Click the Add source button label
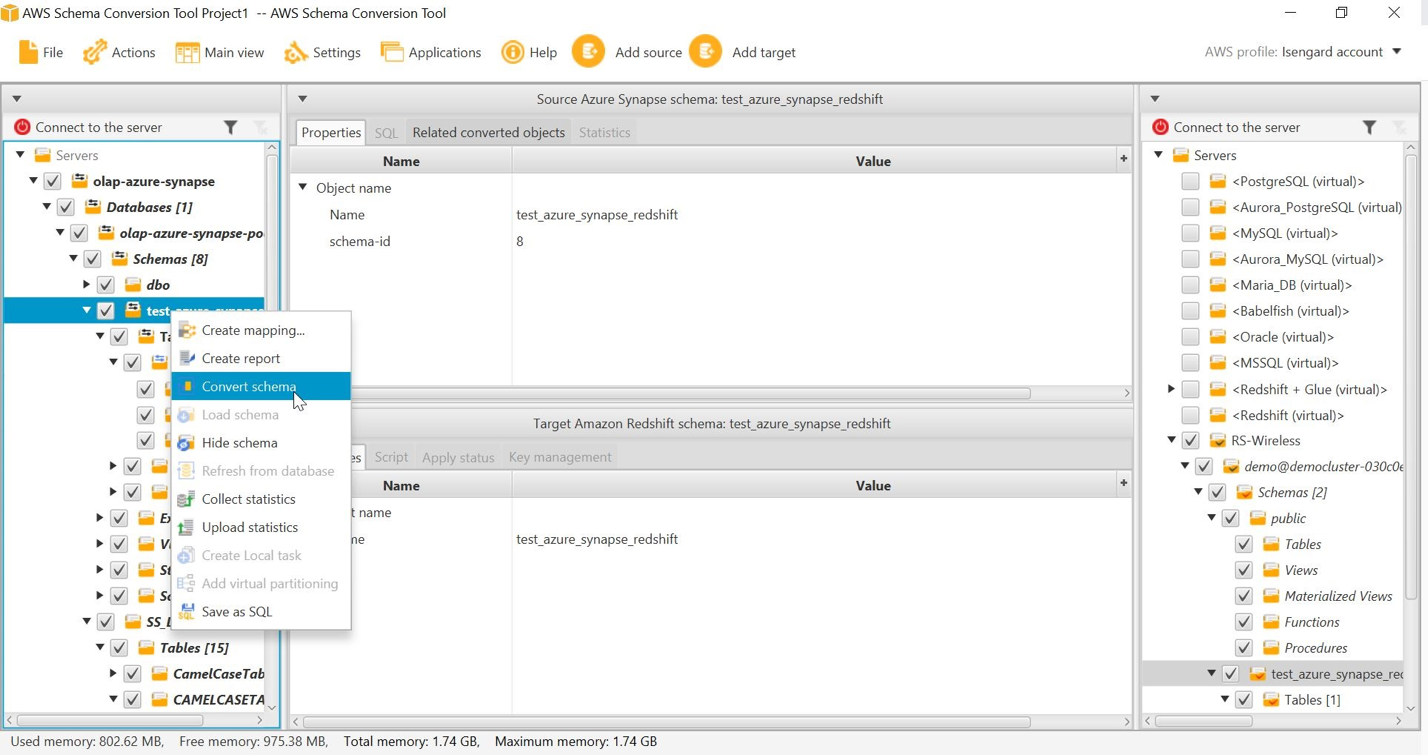The height and width of the screenshot is (755, 1428). point(648,52)
